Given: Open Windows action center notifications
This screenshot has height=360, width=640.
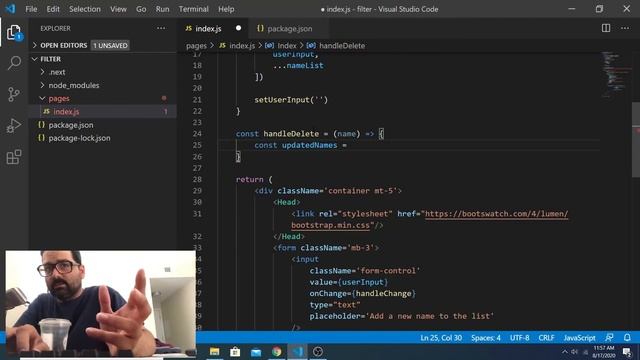Looking at the screenshot, I should pos(627,352).
